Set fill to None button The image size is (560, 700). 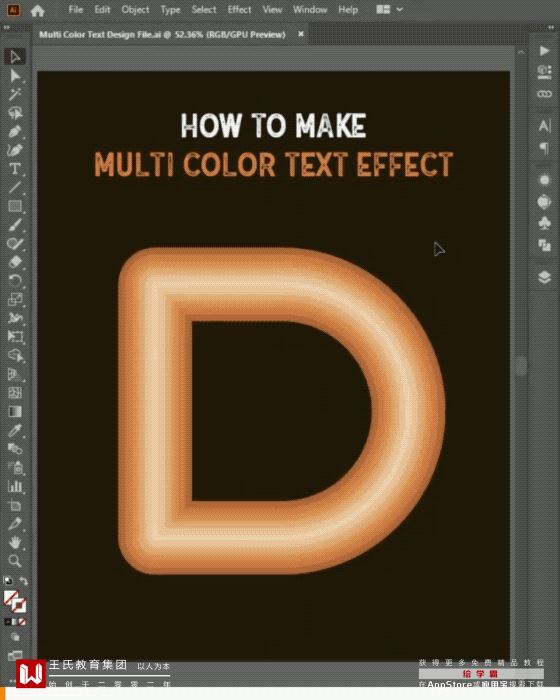(x=22, y=622)
